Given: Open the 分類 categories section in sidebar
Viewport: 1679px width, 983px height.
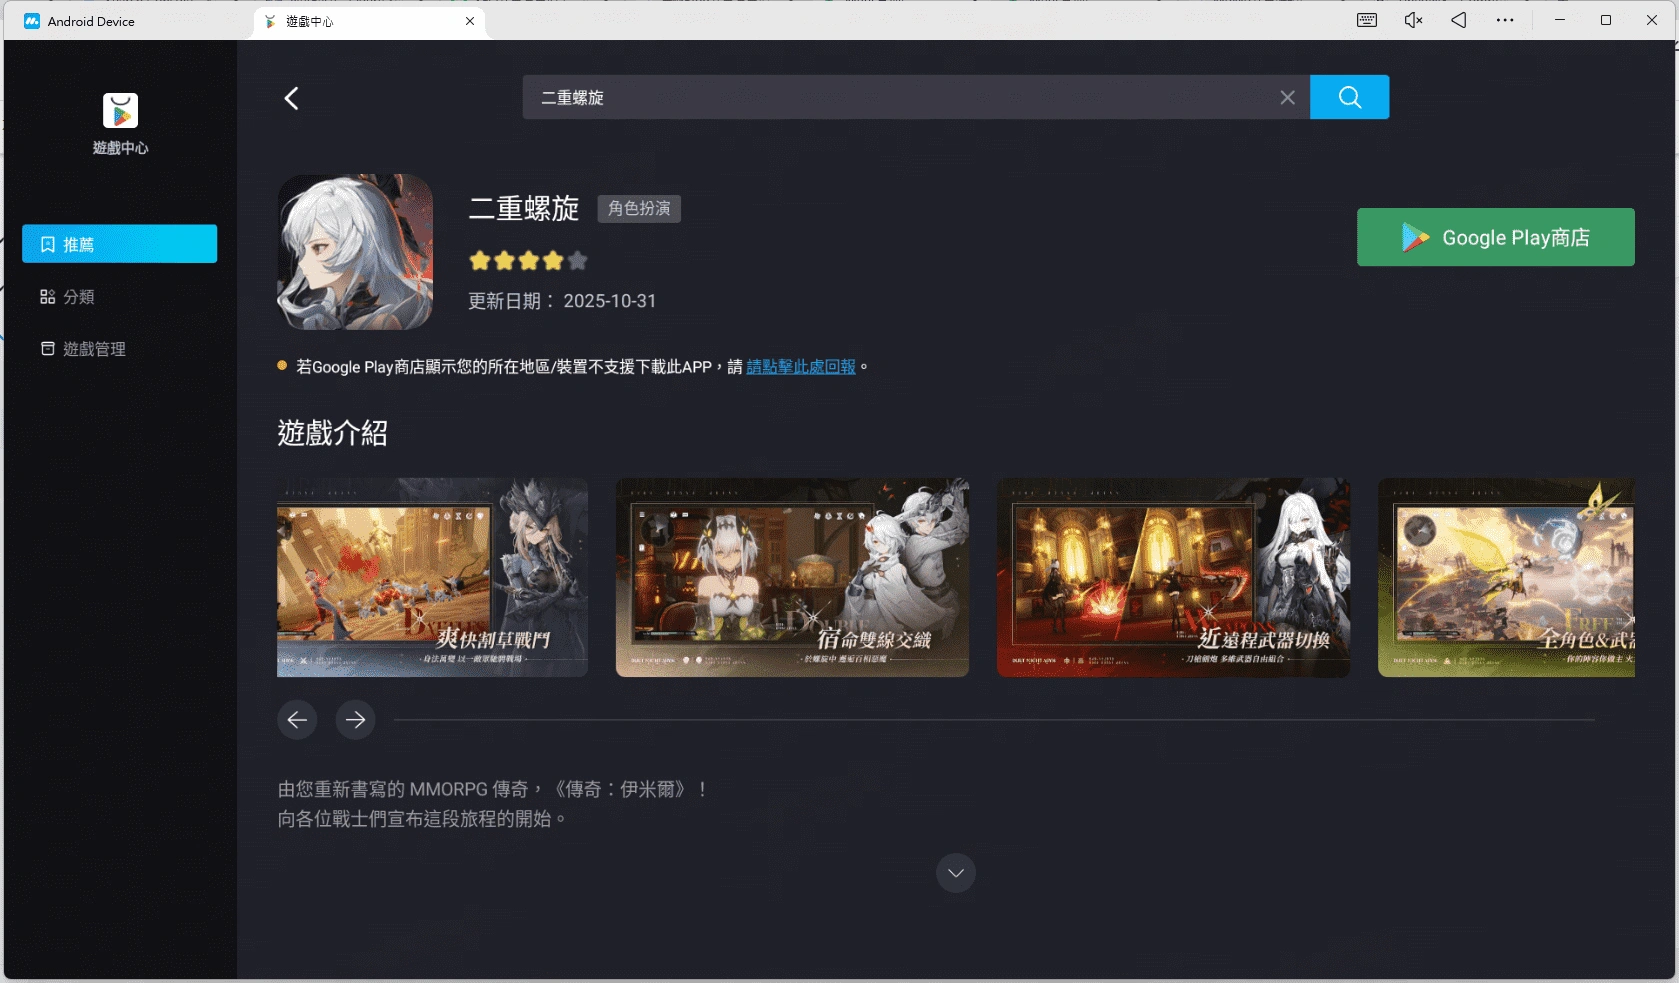Looking at the screenshot, I should click(x=79, y=296).
